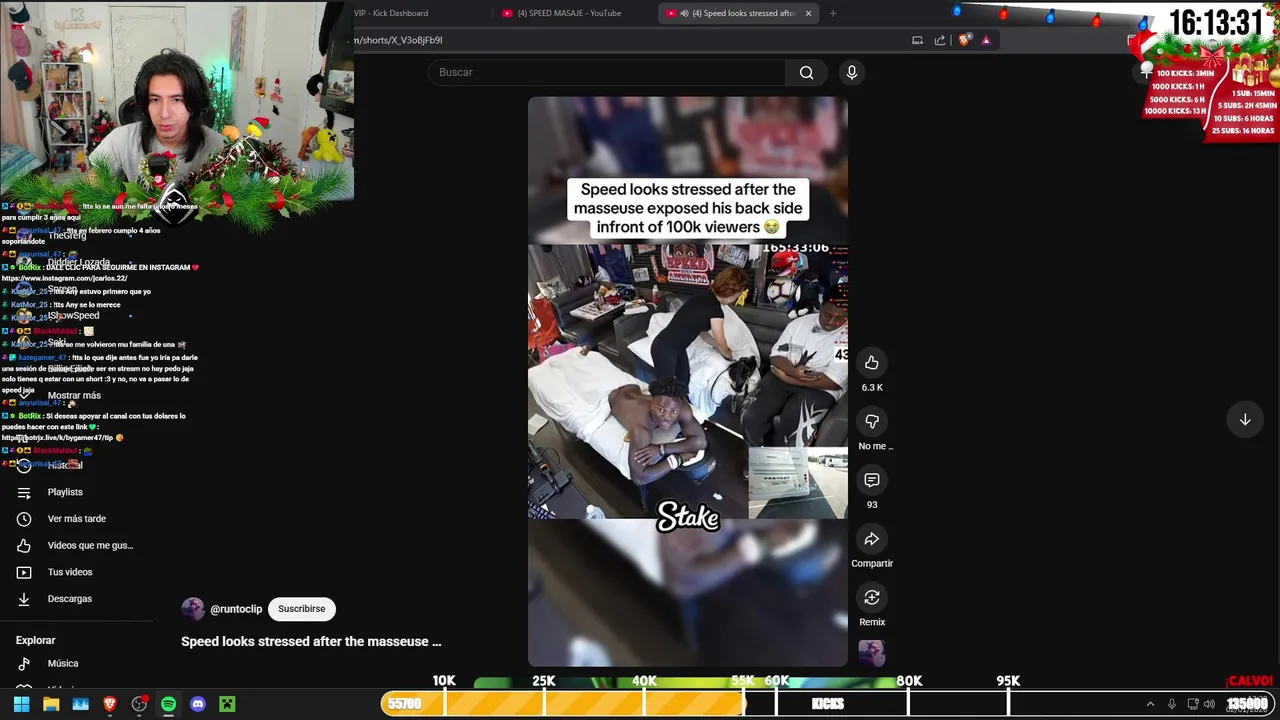1280x720 pixels.
Task: Click the share page icon in address bar
Action: (940, 40)
